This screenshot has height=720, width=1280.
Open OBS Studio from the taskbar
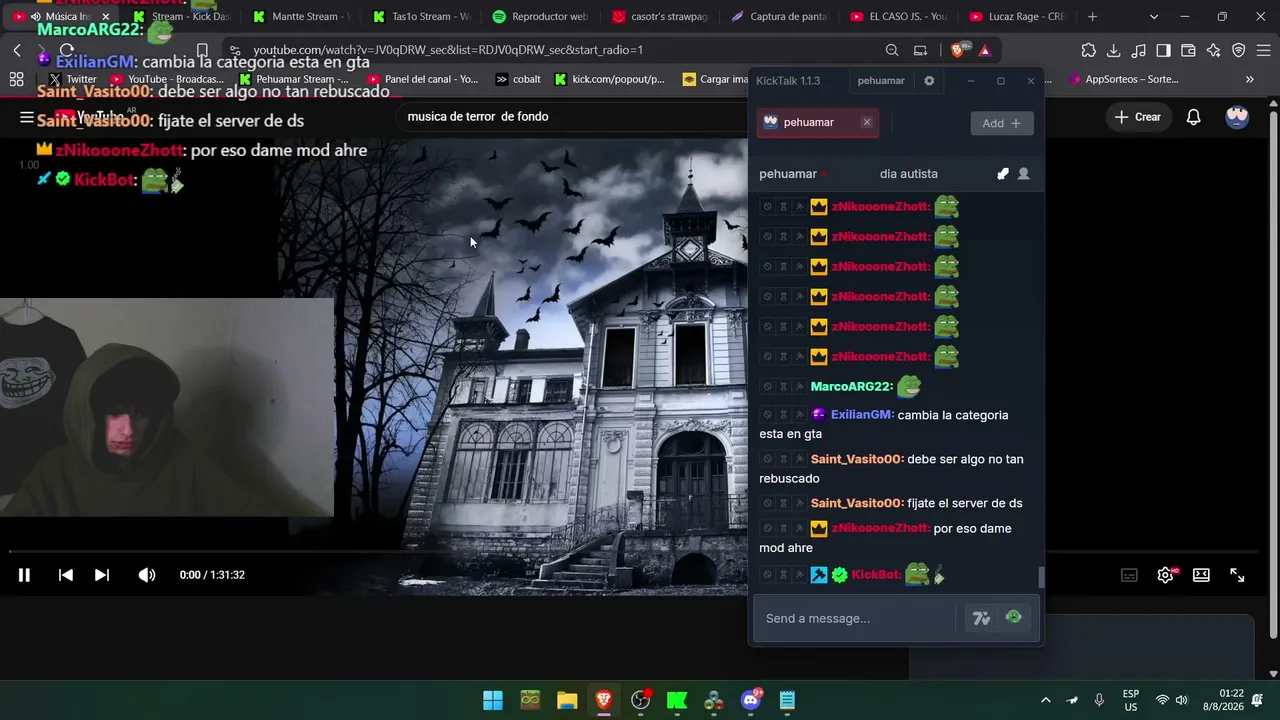tap(641, 700)
